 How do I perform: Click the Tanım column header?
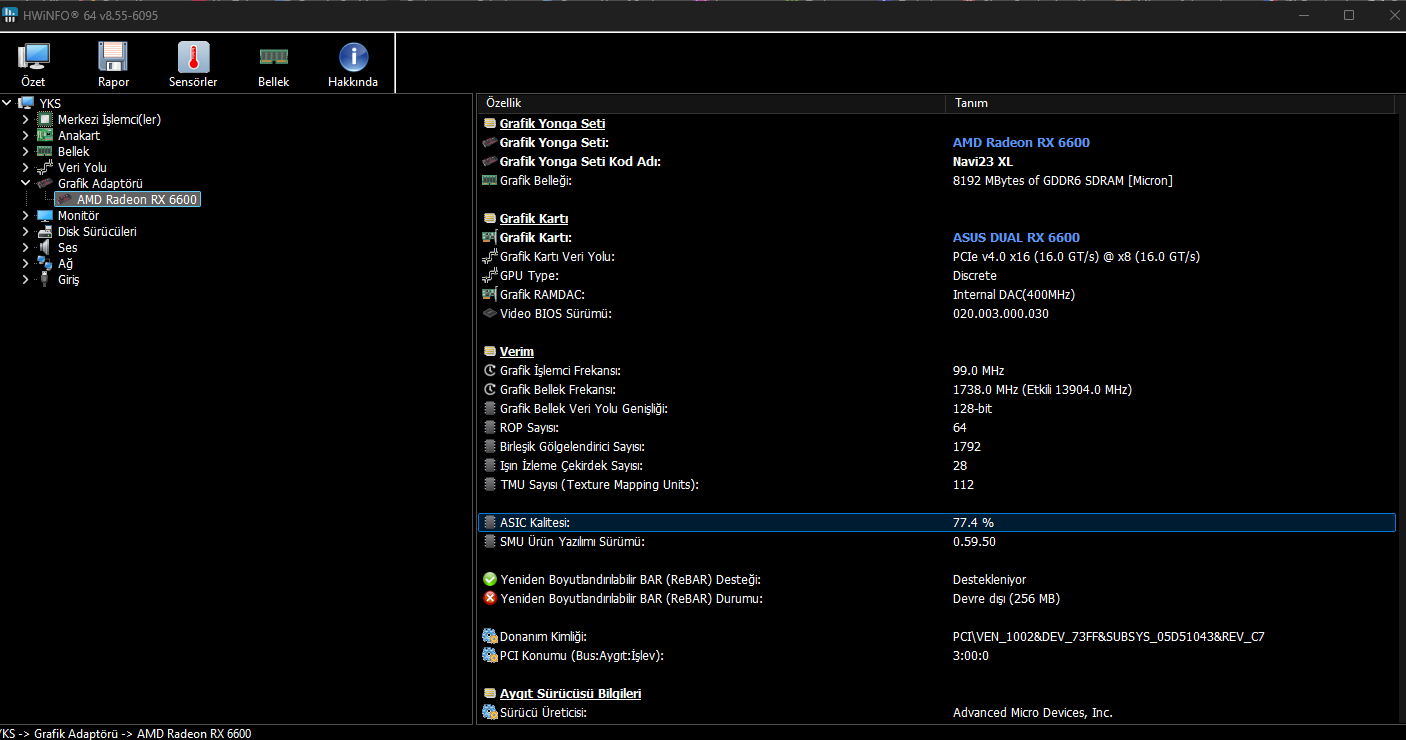tap(1170, 103)
